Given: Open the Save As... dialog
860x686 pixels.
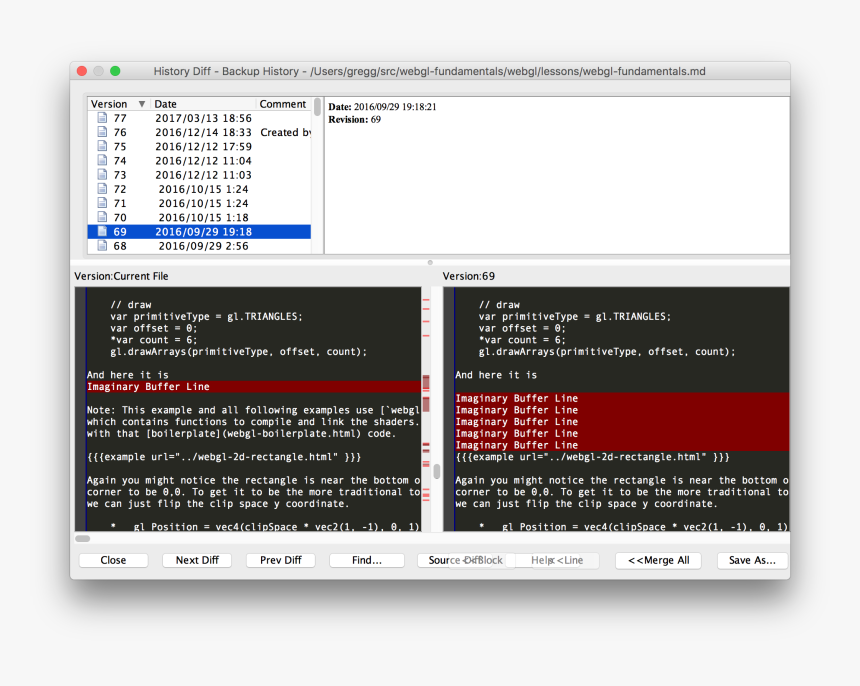Looking at the screenshot, I should point(752,561).
